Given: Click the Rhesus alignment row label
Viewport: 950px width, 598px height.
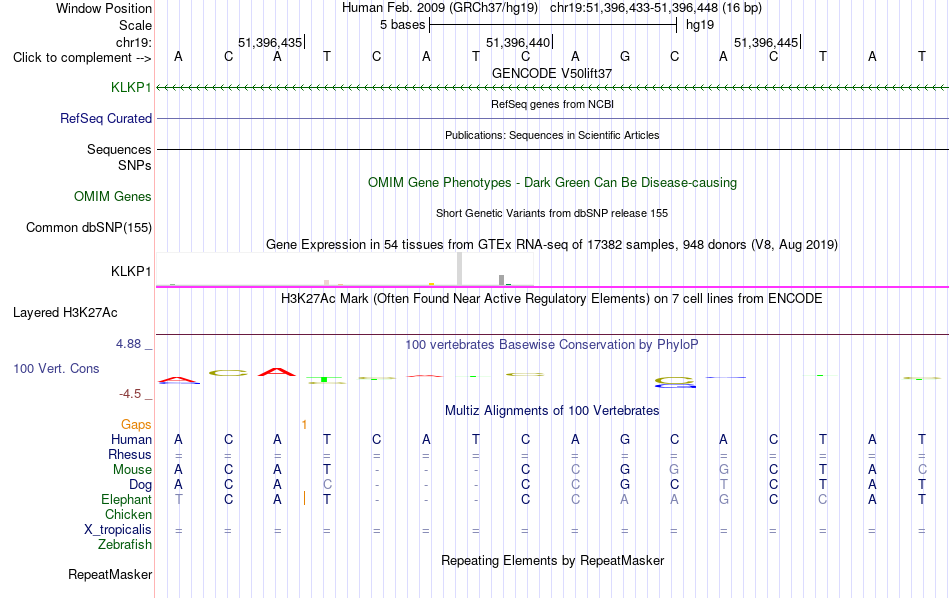Looking at the screenshot, I should pos(130,454).
